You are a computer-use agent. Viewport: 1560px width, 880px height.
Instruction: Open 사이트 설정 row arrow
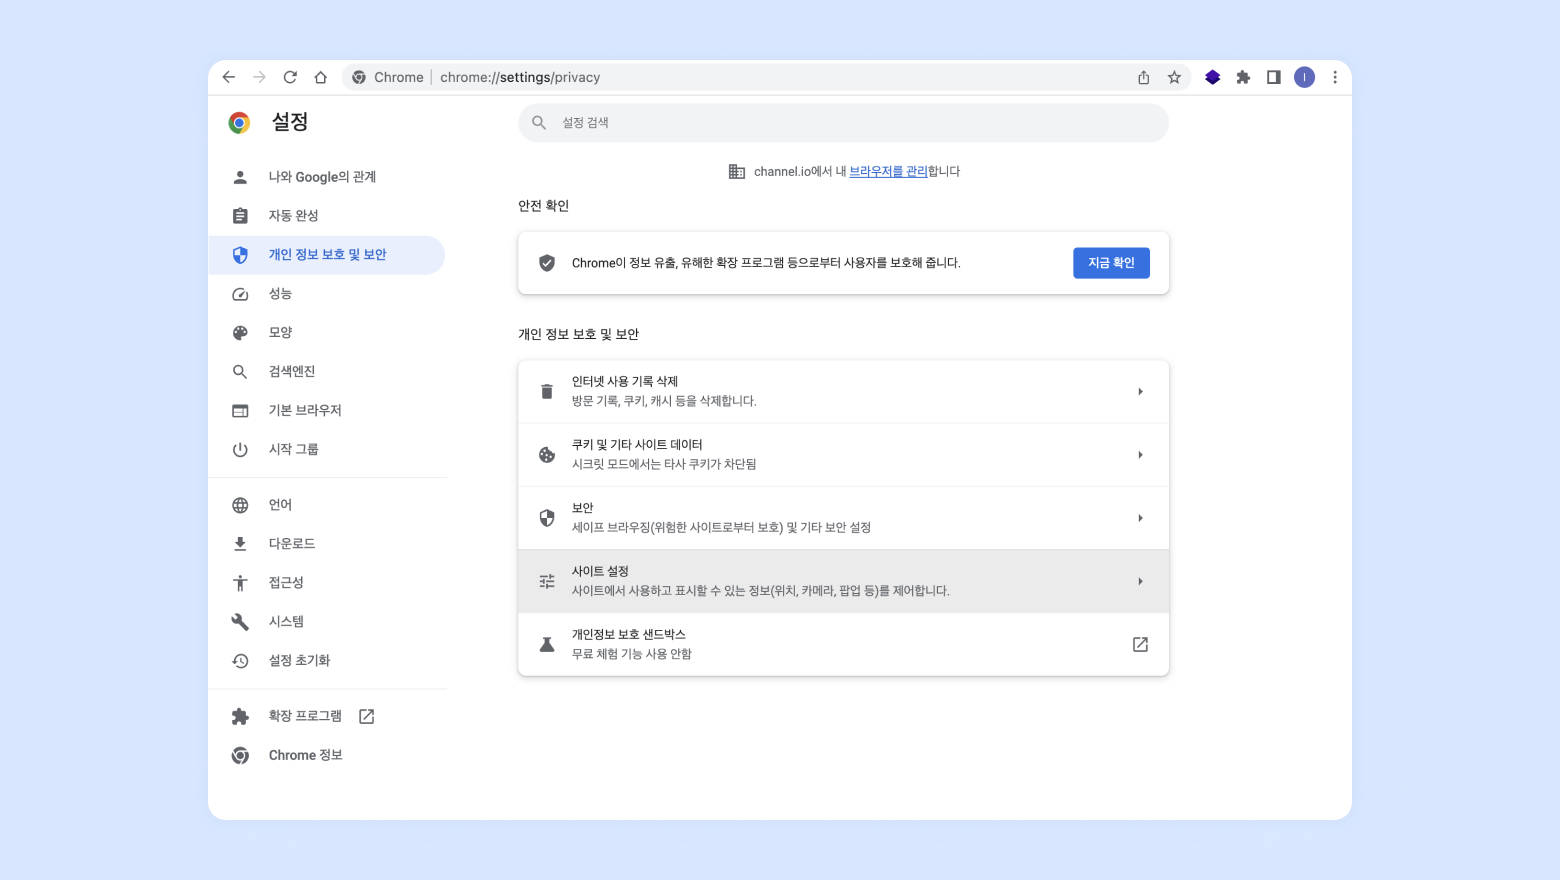(1140, 581)
